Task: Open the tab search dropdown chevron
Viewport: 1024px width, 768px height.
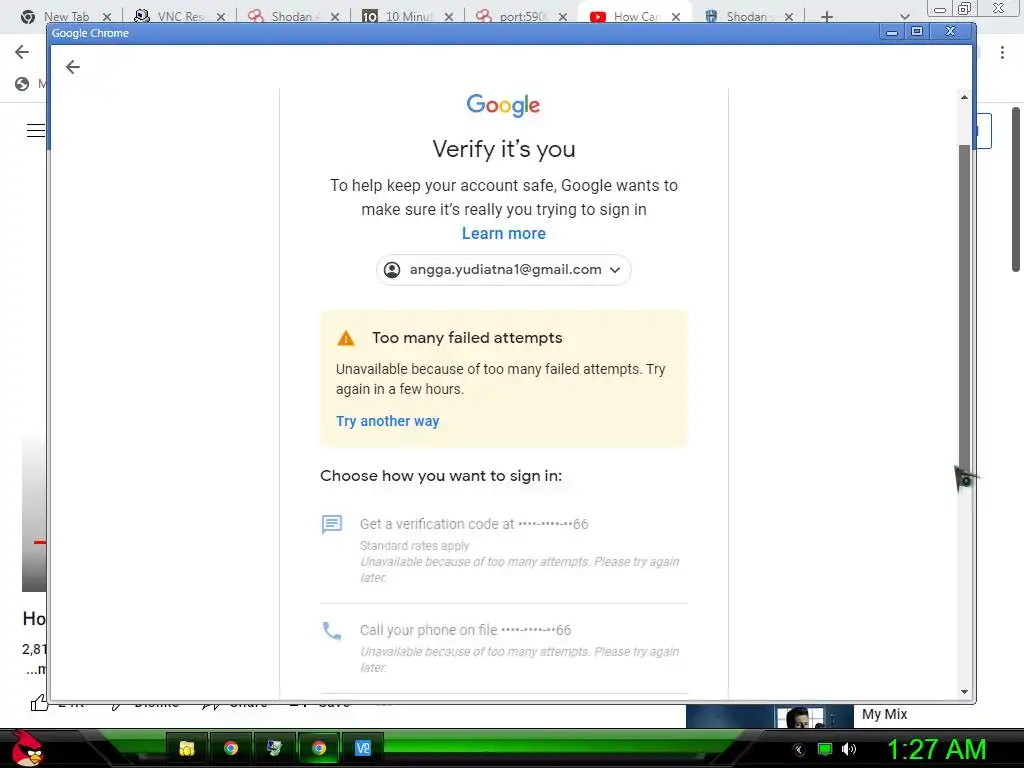Action: pos(904,17)
